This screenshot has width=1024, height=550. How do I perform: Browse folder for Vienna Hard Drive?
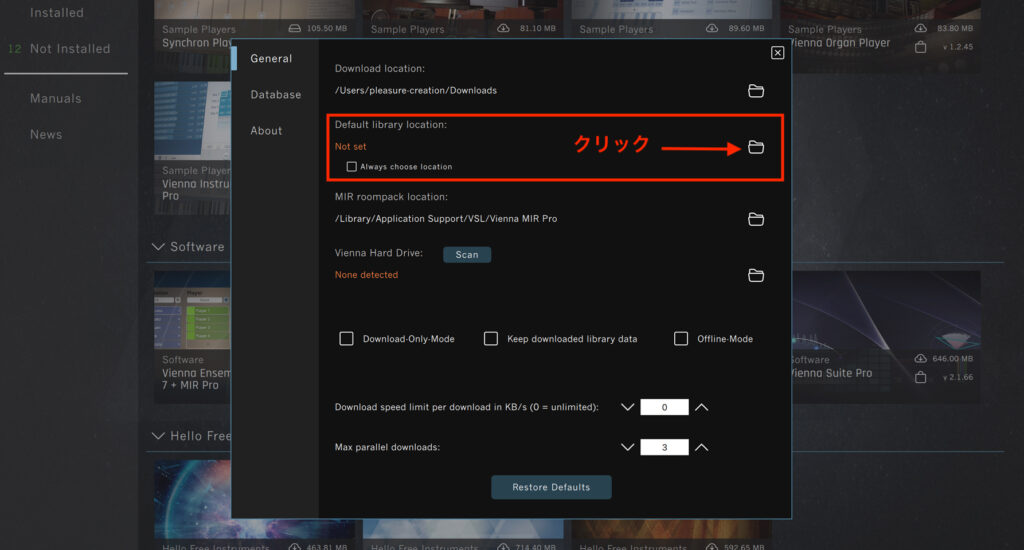point(756,275)
